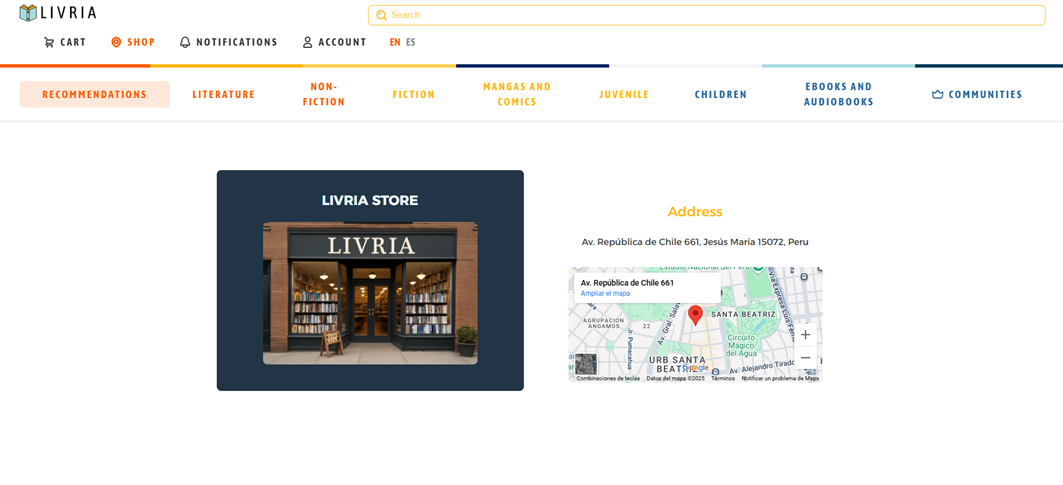Click the LIVRIA STORE heading

point(370,201)
